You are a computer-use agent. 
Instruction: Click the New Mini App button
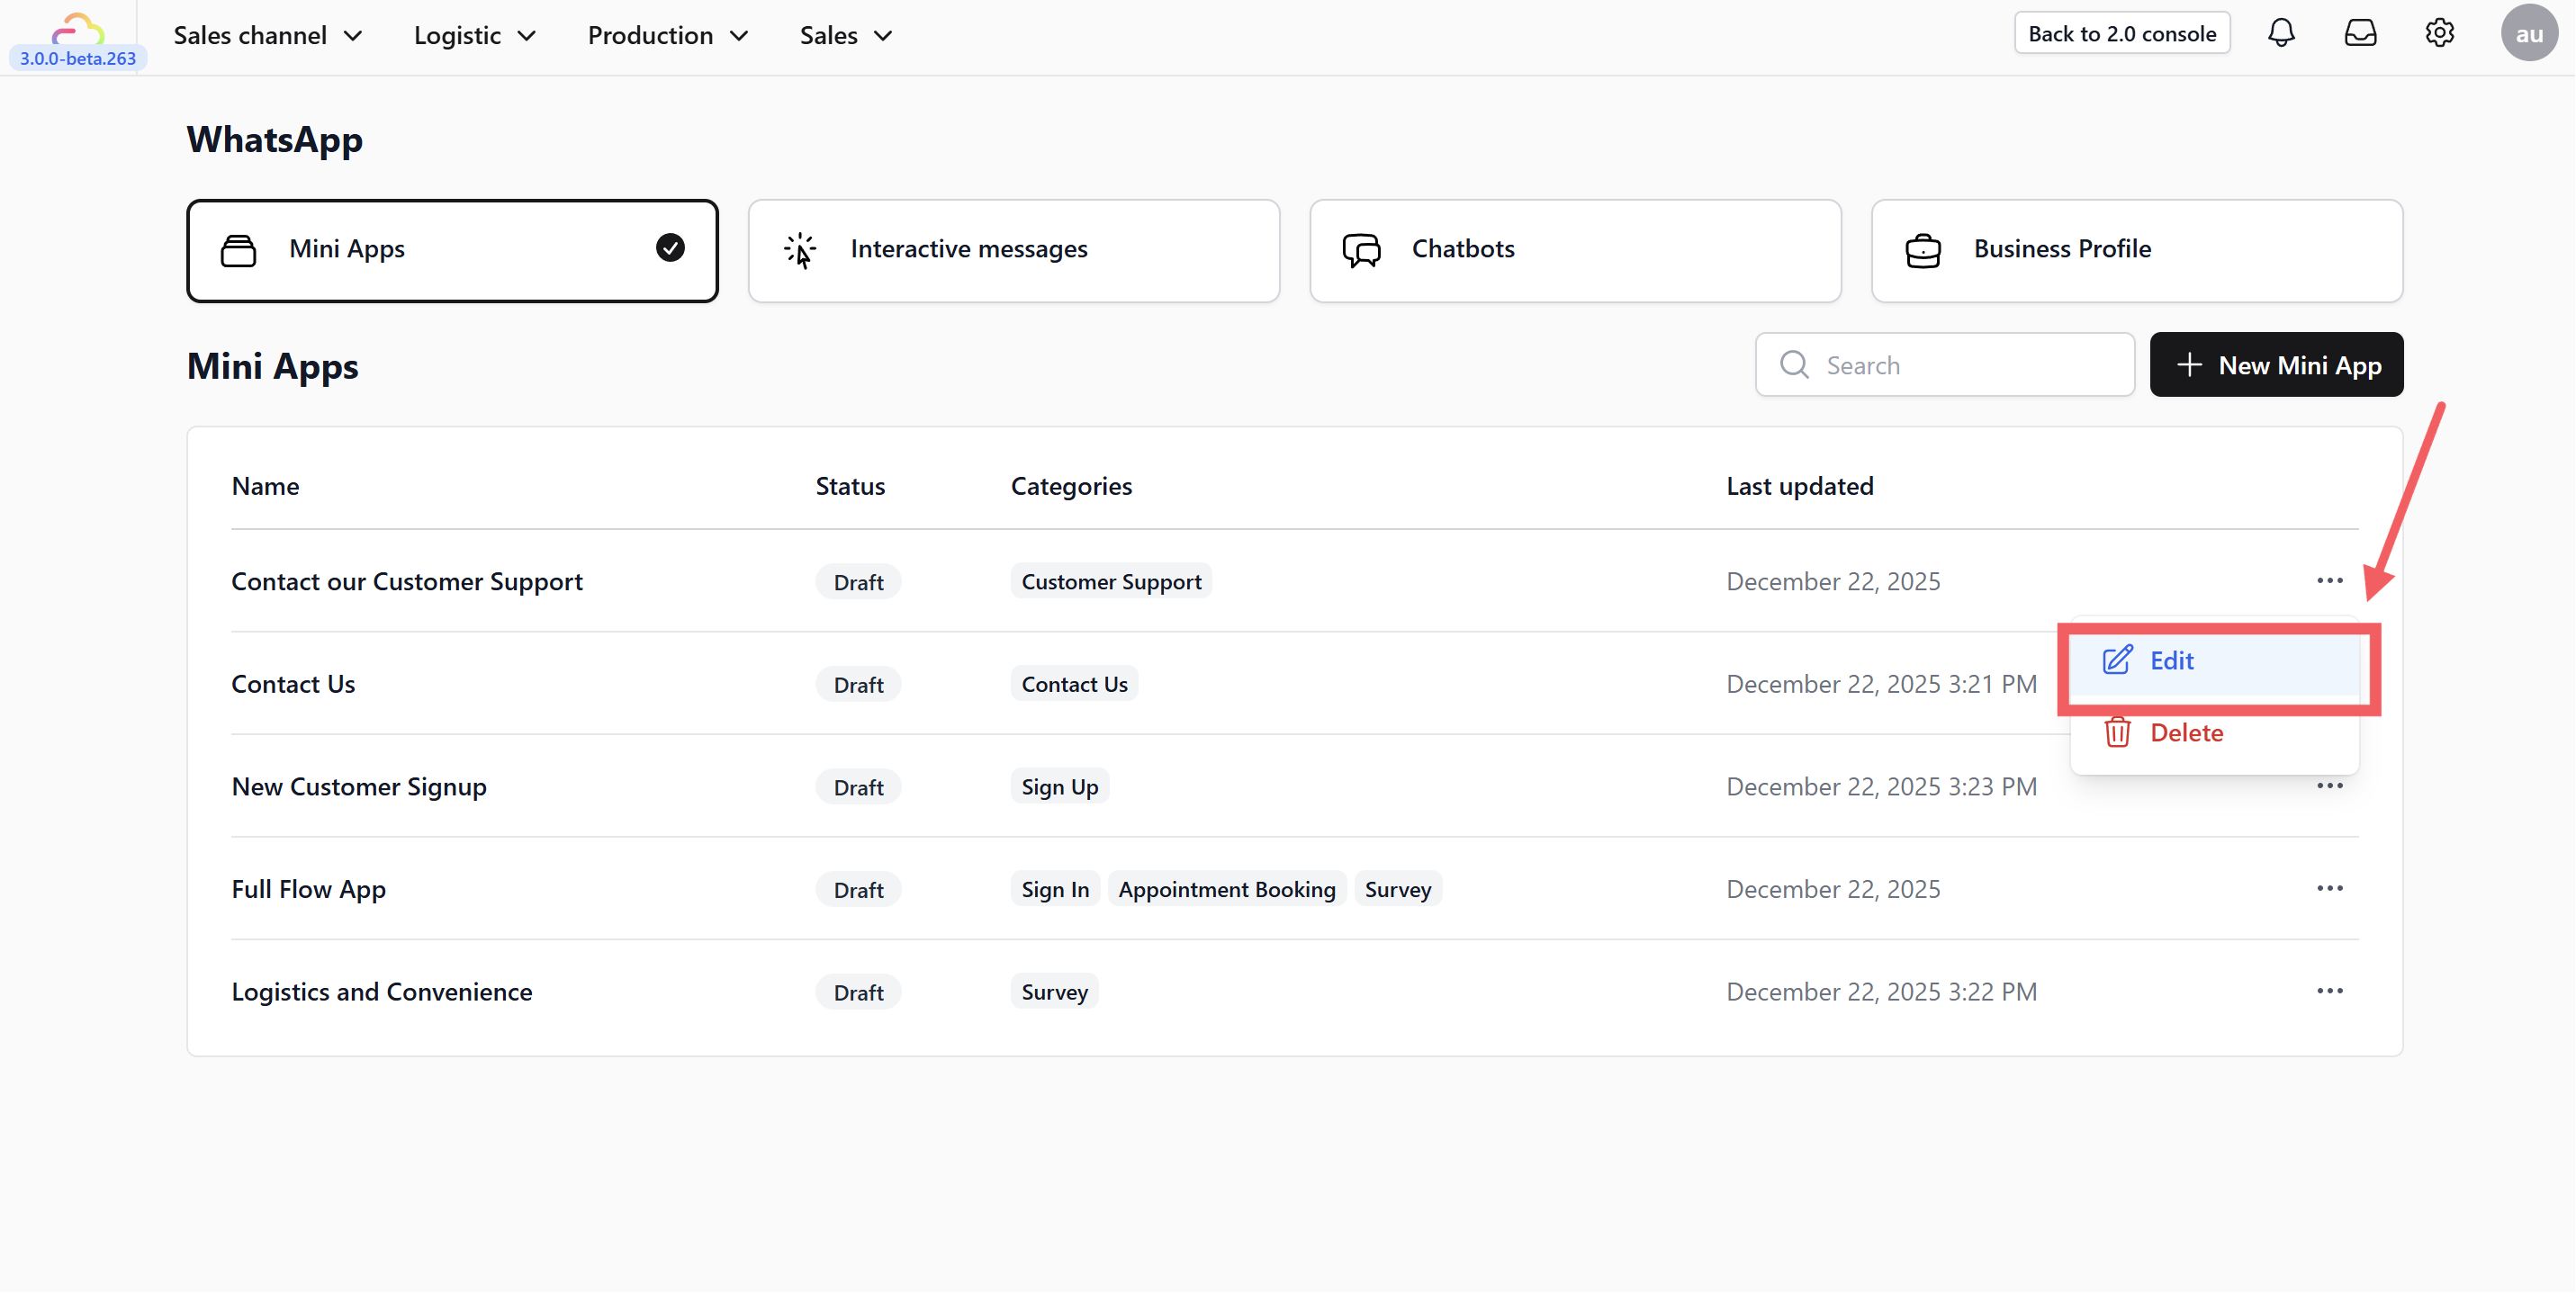coord(2276,364)
